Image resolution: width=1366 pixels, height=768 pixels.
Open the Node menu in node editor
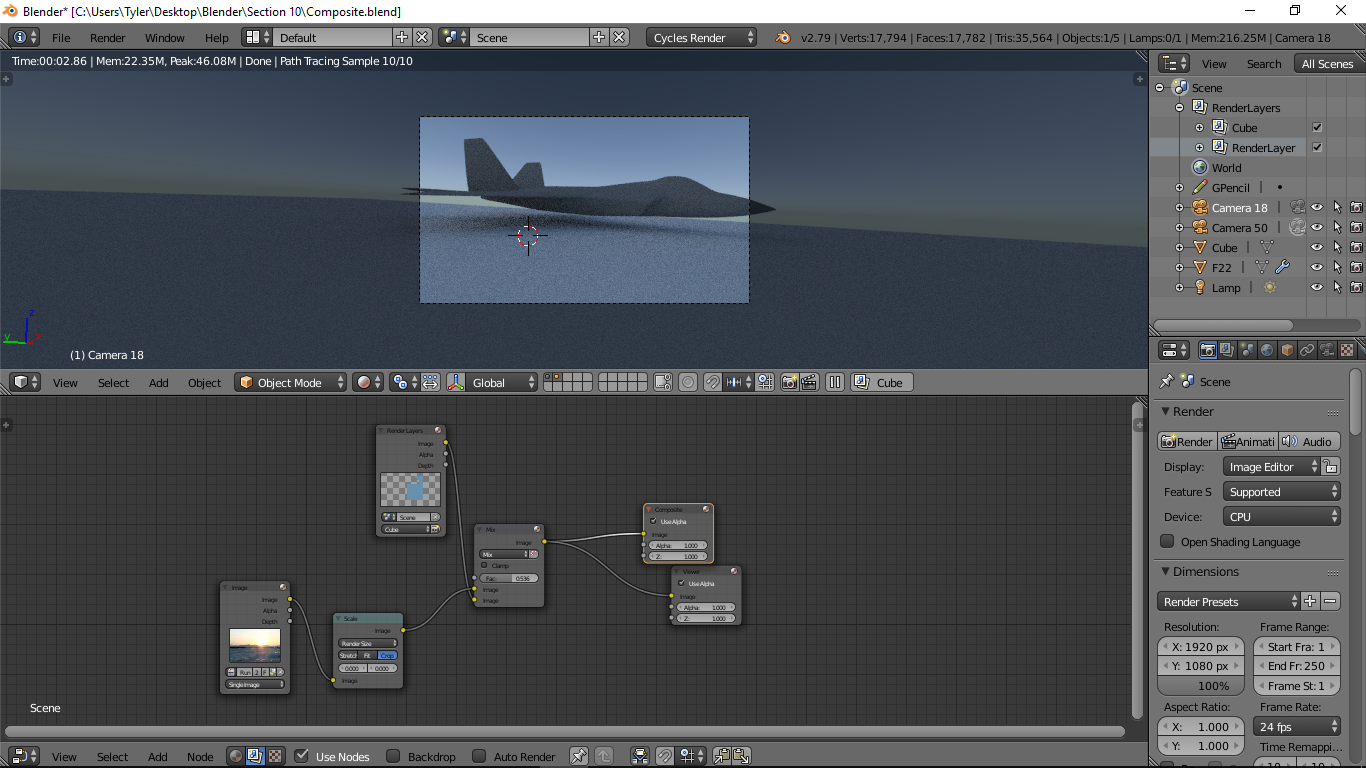(x=200, y=756)
